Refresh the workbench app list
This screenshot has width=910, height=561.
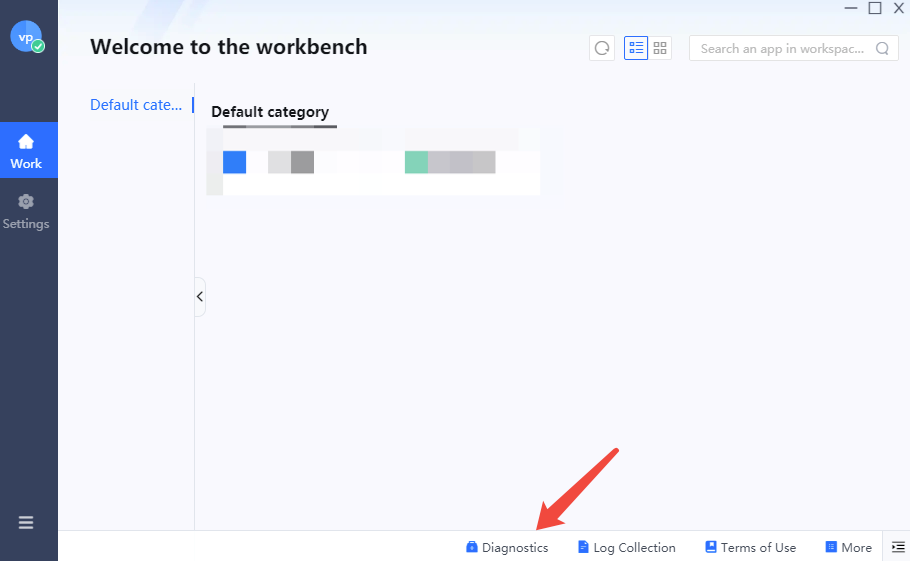602,48
